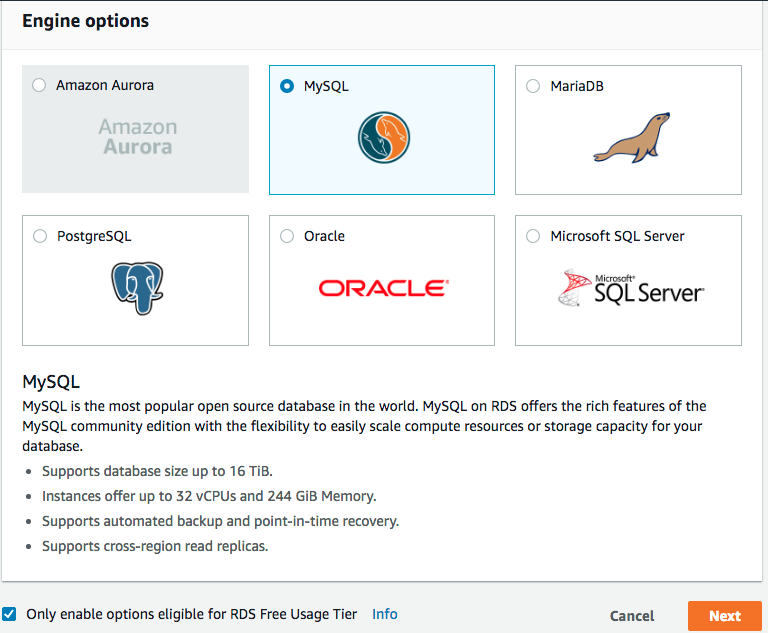This screenshot has height=633, width=768.
Task: Click the Microsoft SQL Server logo
Action: [631, 288]
